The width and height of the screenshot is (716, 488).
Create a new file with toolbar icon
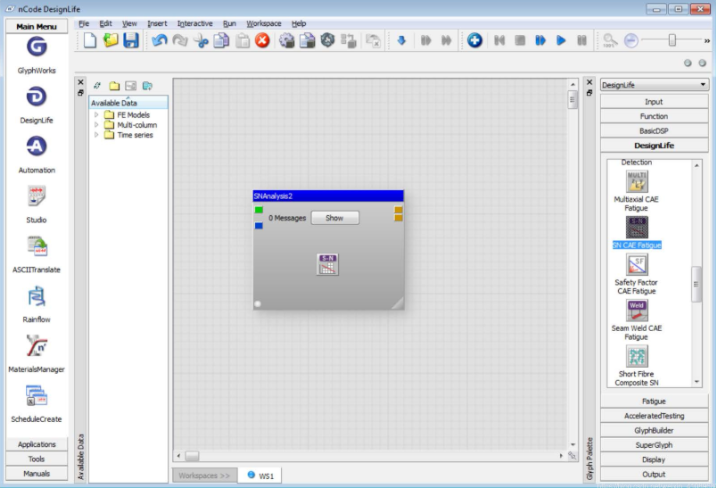click(x=90, y=41)
